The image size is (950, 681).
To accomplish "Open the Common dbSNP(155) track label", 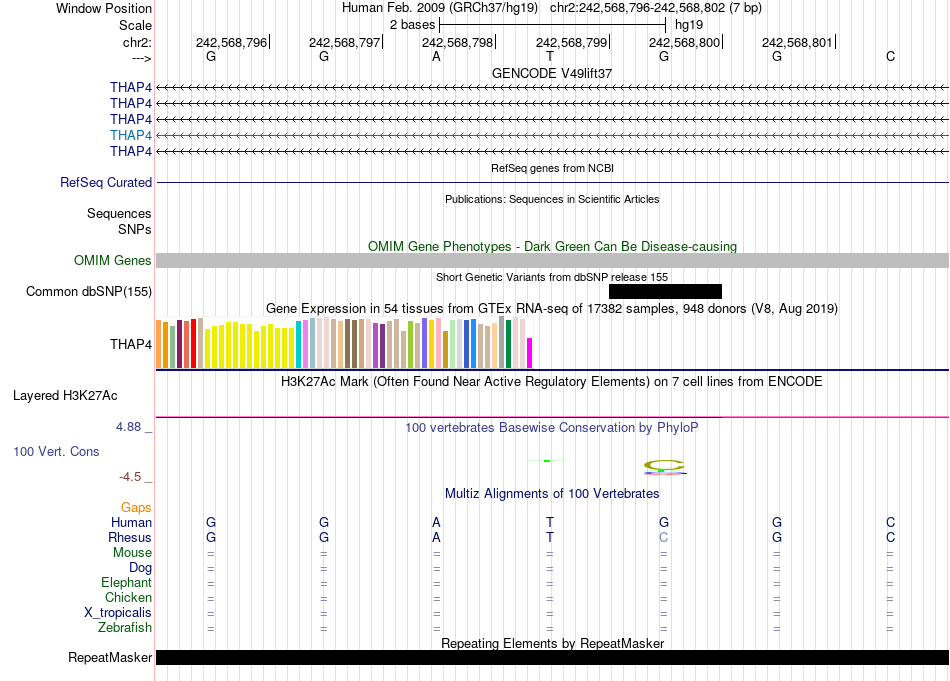I will pyautogui.click(x=89, y=291).
